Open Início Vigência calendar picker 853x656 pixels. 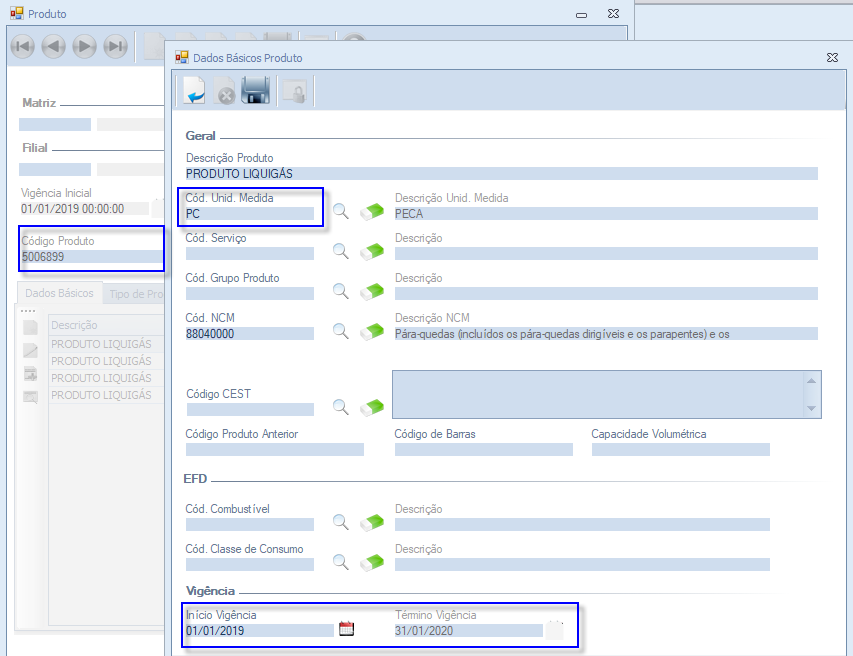point(347,629)
